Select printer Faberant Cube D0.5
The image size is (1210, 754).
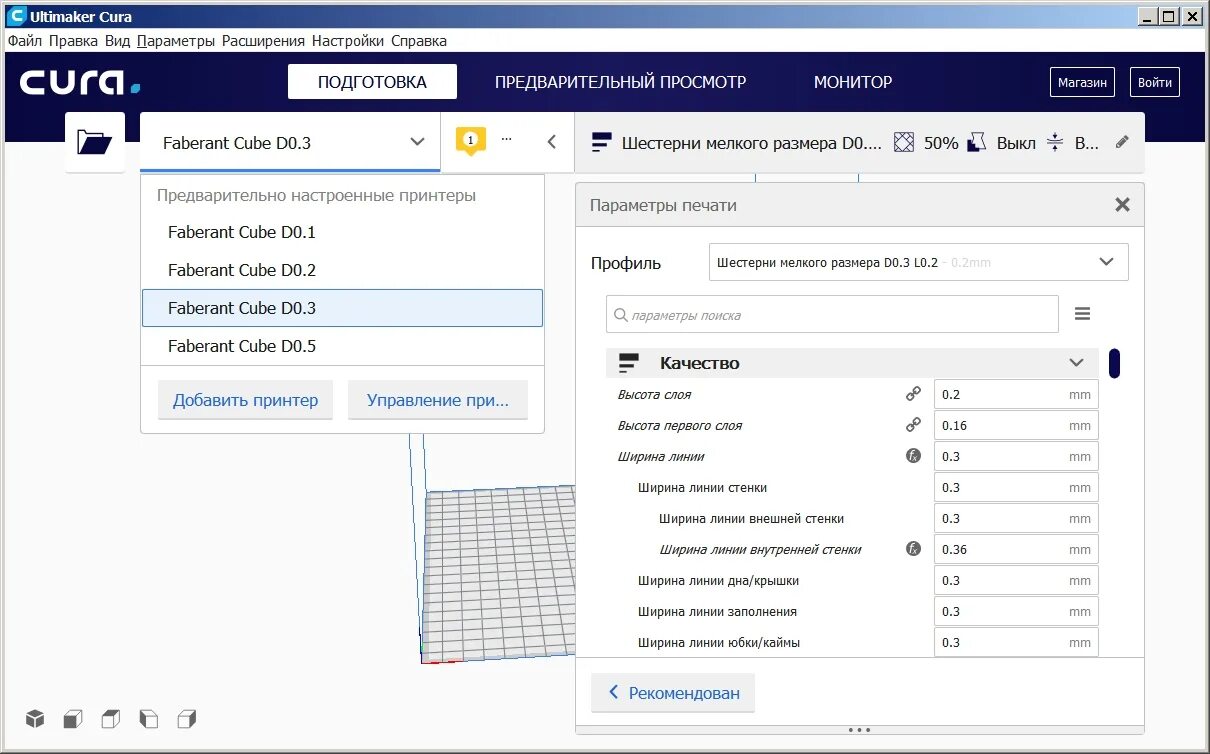click(342, 346)
